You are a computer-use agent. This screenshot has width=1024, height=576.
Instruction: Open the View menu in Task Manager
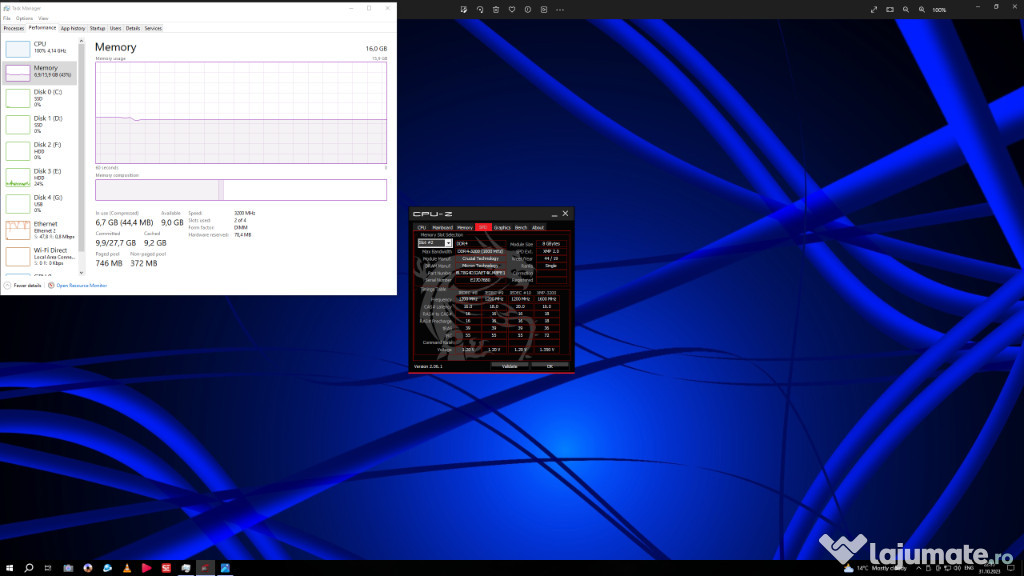click(43, 18)
